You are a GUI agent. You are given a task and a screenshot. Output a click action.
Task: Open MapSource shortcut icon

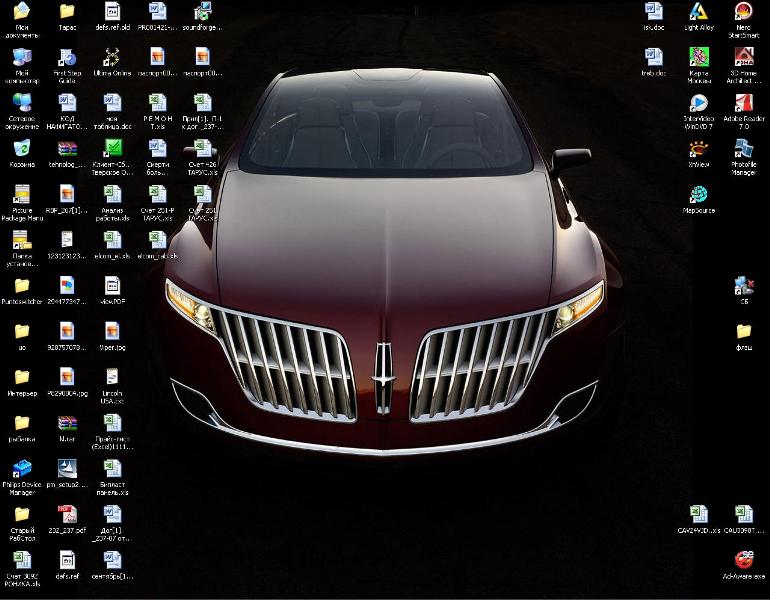coord(699,195)
